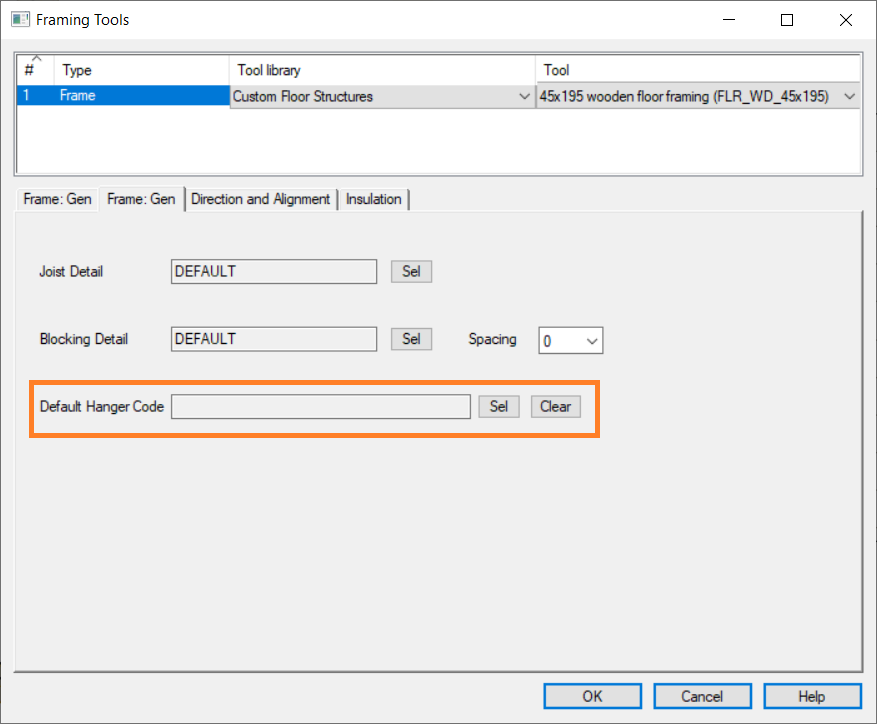The width and height of the screenshot is (877, 724).
Task: Click Sel button next to Blocking Detail
Action: pyautogui.click(x=411, y=339)
